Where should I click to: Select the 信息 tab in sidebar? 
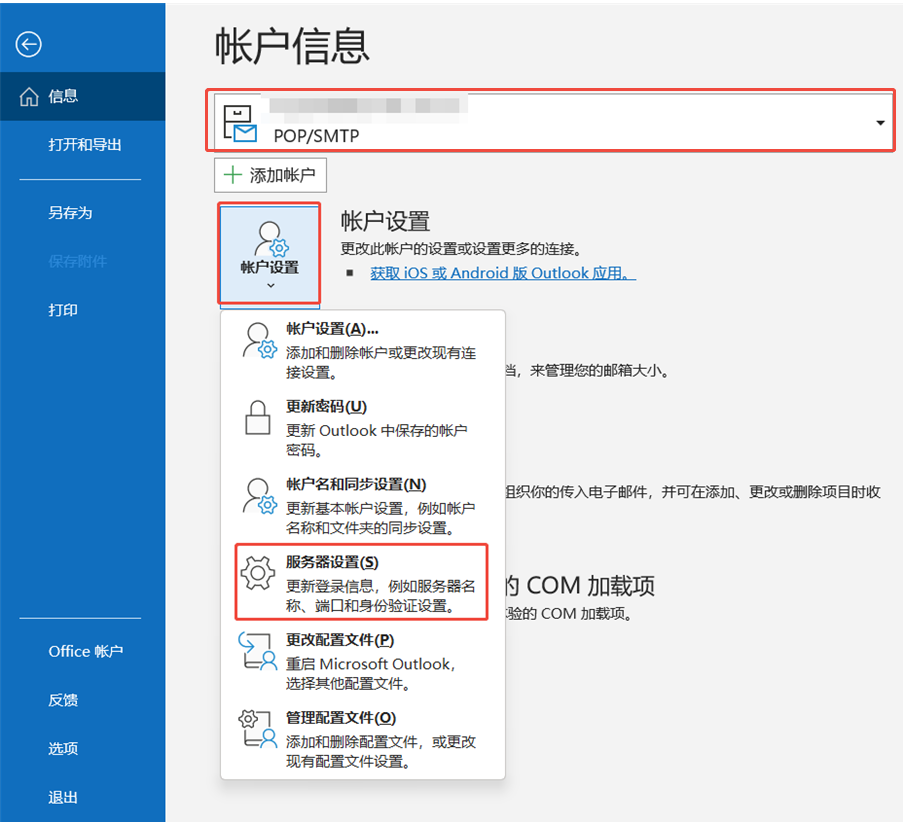(82, 96)
